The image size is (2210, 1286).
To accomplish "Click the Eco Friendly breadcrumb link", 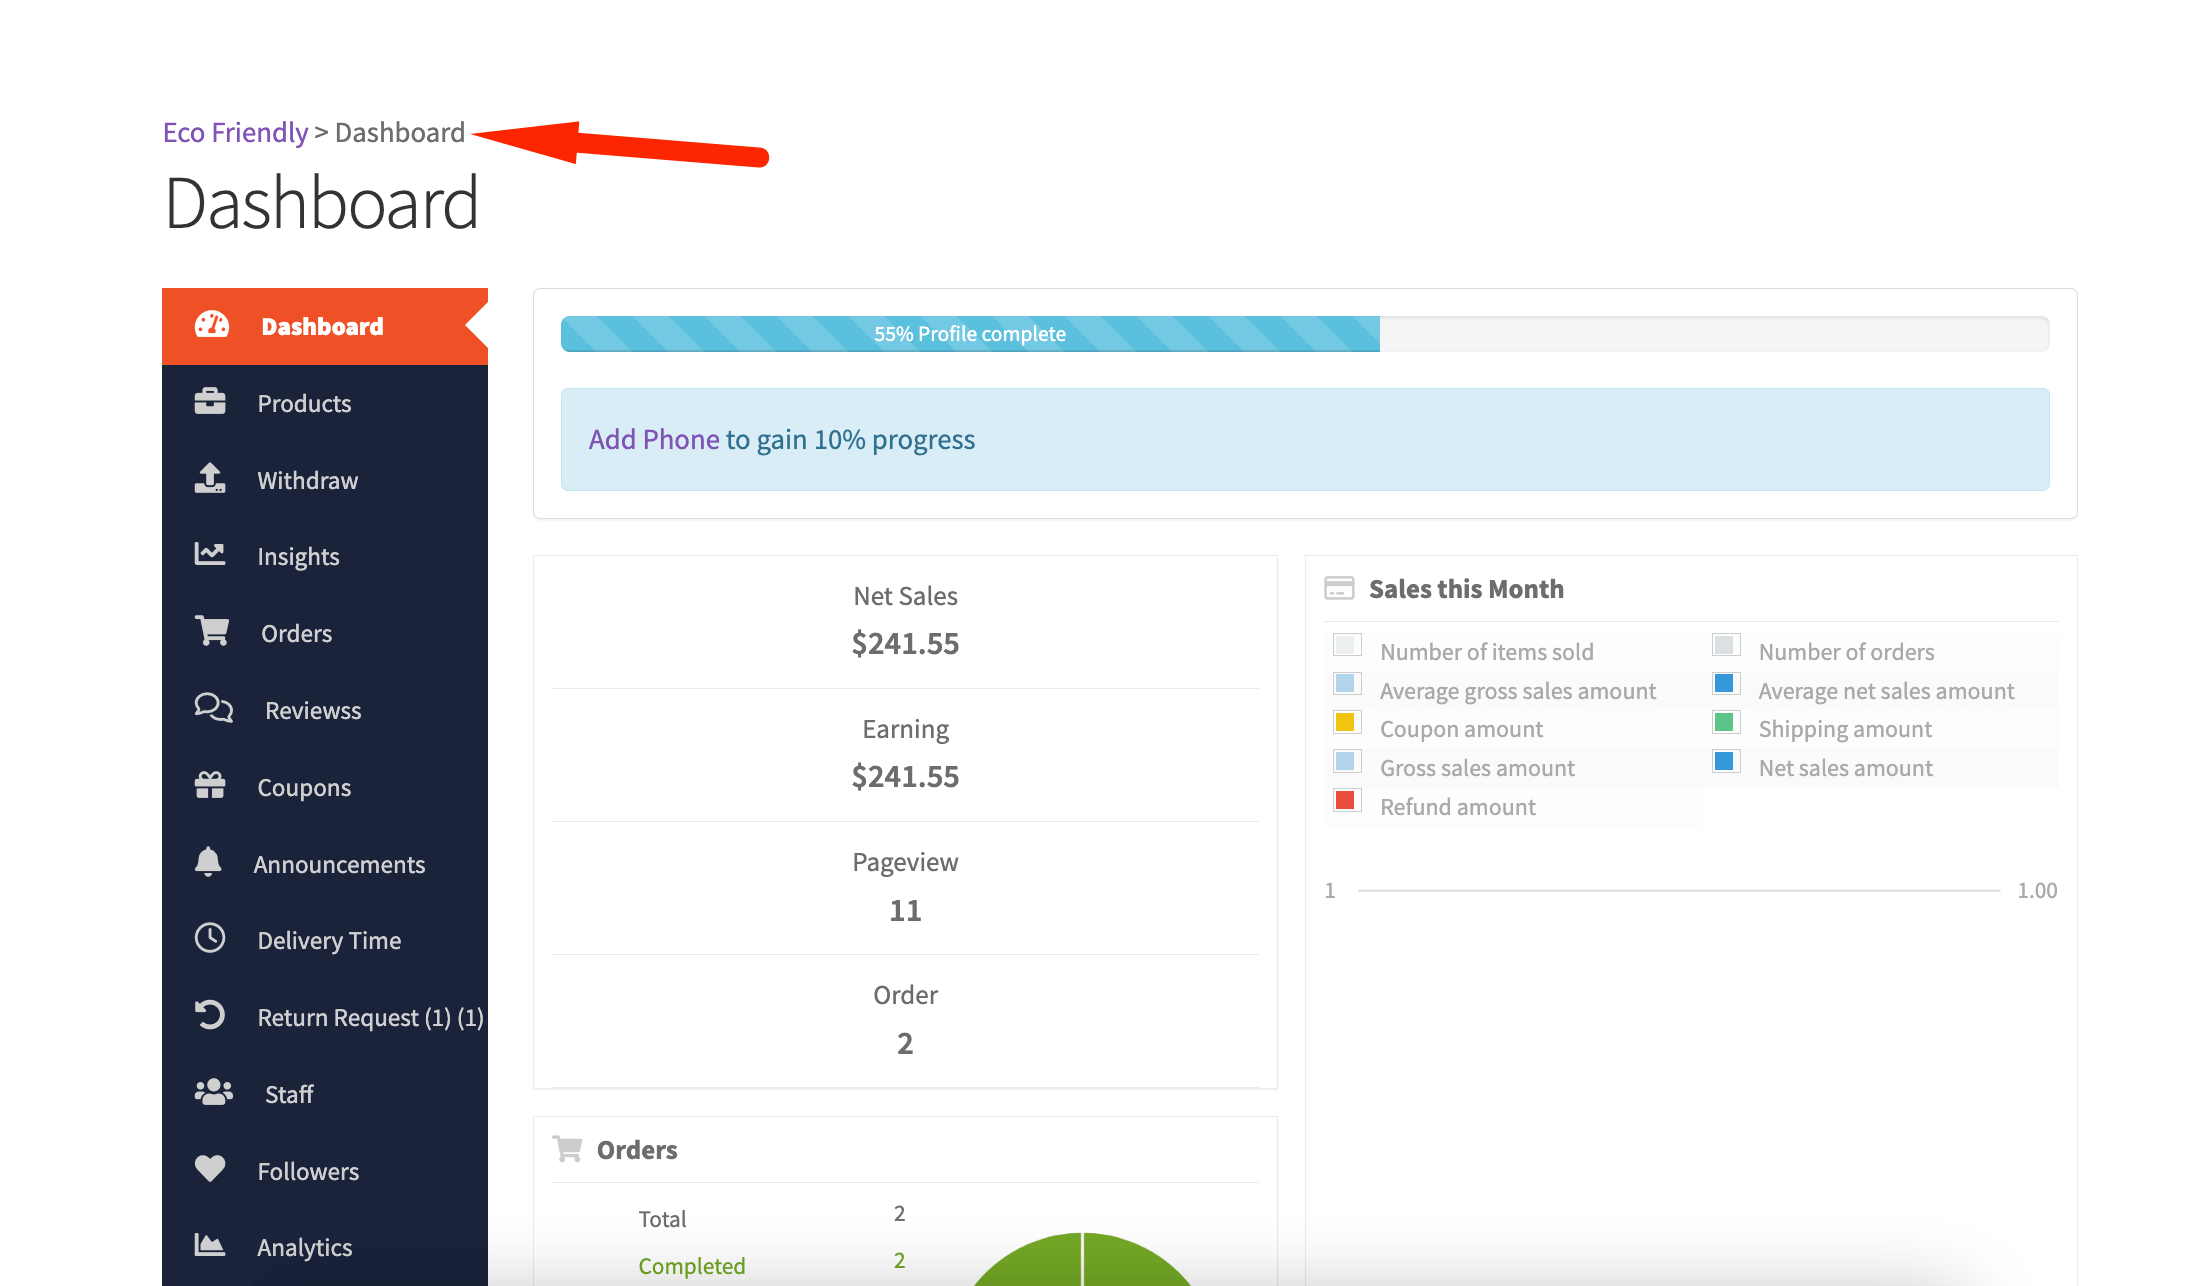I will point(236,132).
